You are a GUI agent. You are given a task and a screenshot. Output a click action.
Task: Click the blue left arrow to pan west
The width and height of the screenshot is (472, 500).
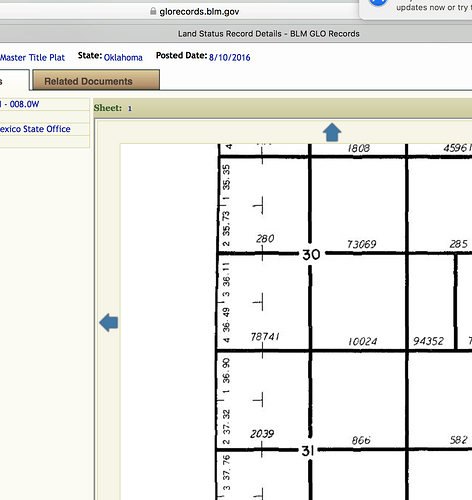click(x=109, y=322)
